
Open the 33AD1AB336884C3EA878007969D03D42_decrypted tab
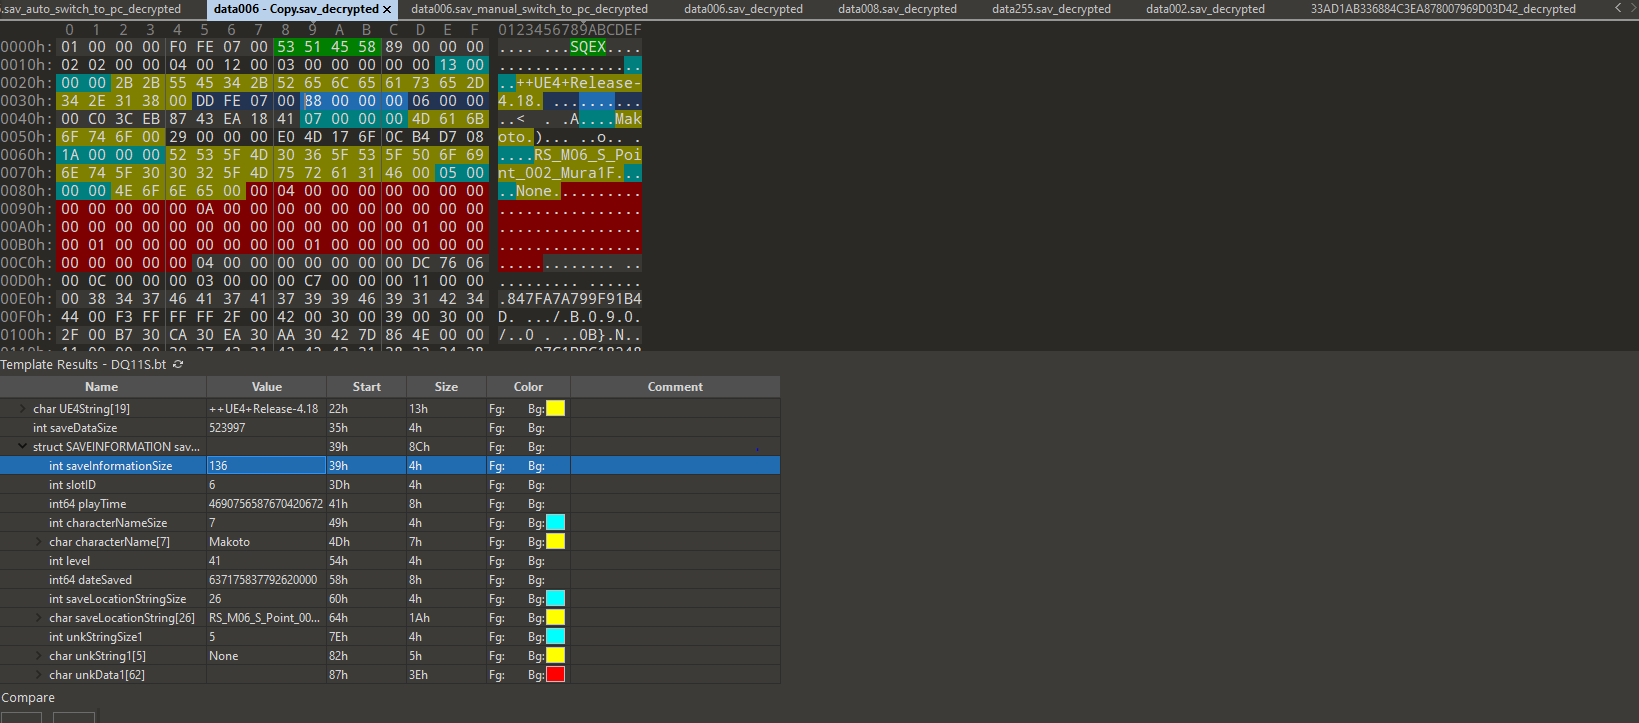[1443, 9]
